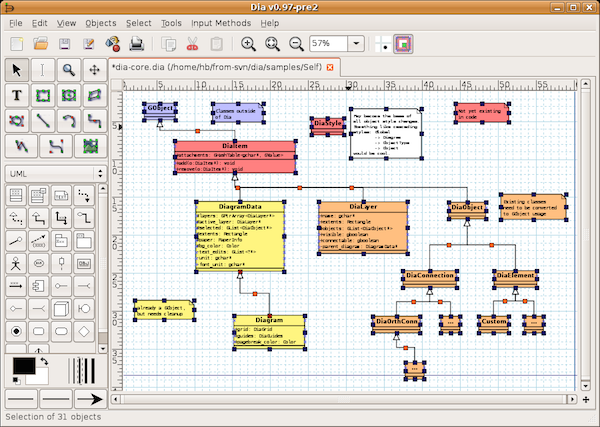This screenshot has width=600, height=427.
Task: Open the middle line style selector
Action: pos(56,399)
